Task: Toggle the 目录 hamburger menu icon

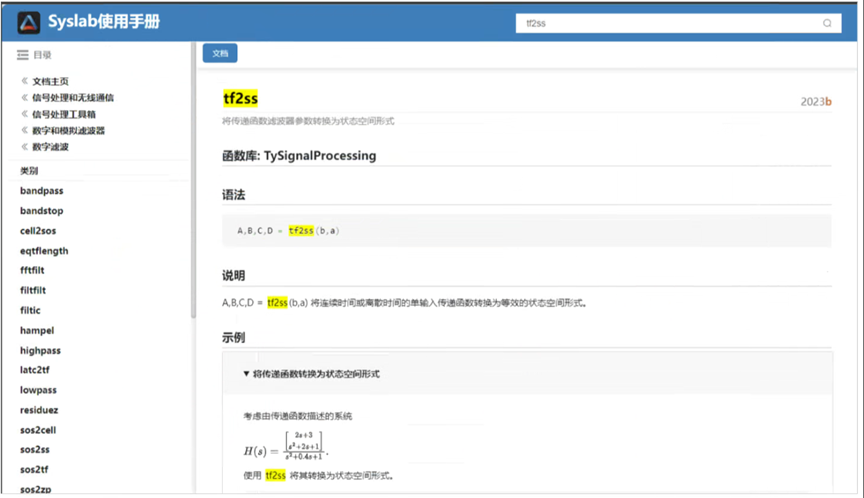Action: pyautogui.click(x=23, y=55)
